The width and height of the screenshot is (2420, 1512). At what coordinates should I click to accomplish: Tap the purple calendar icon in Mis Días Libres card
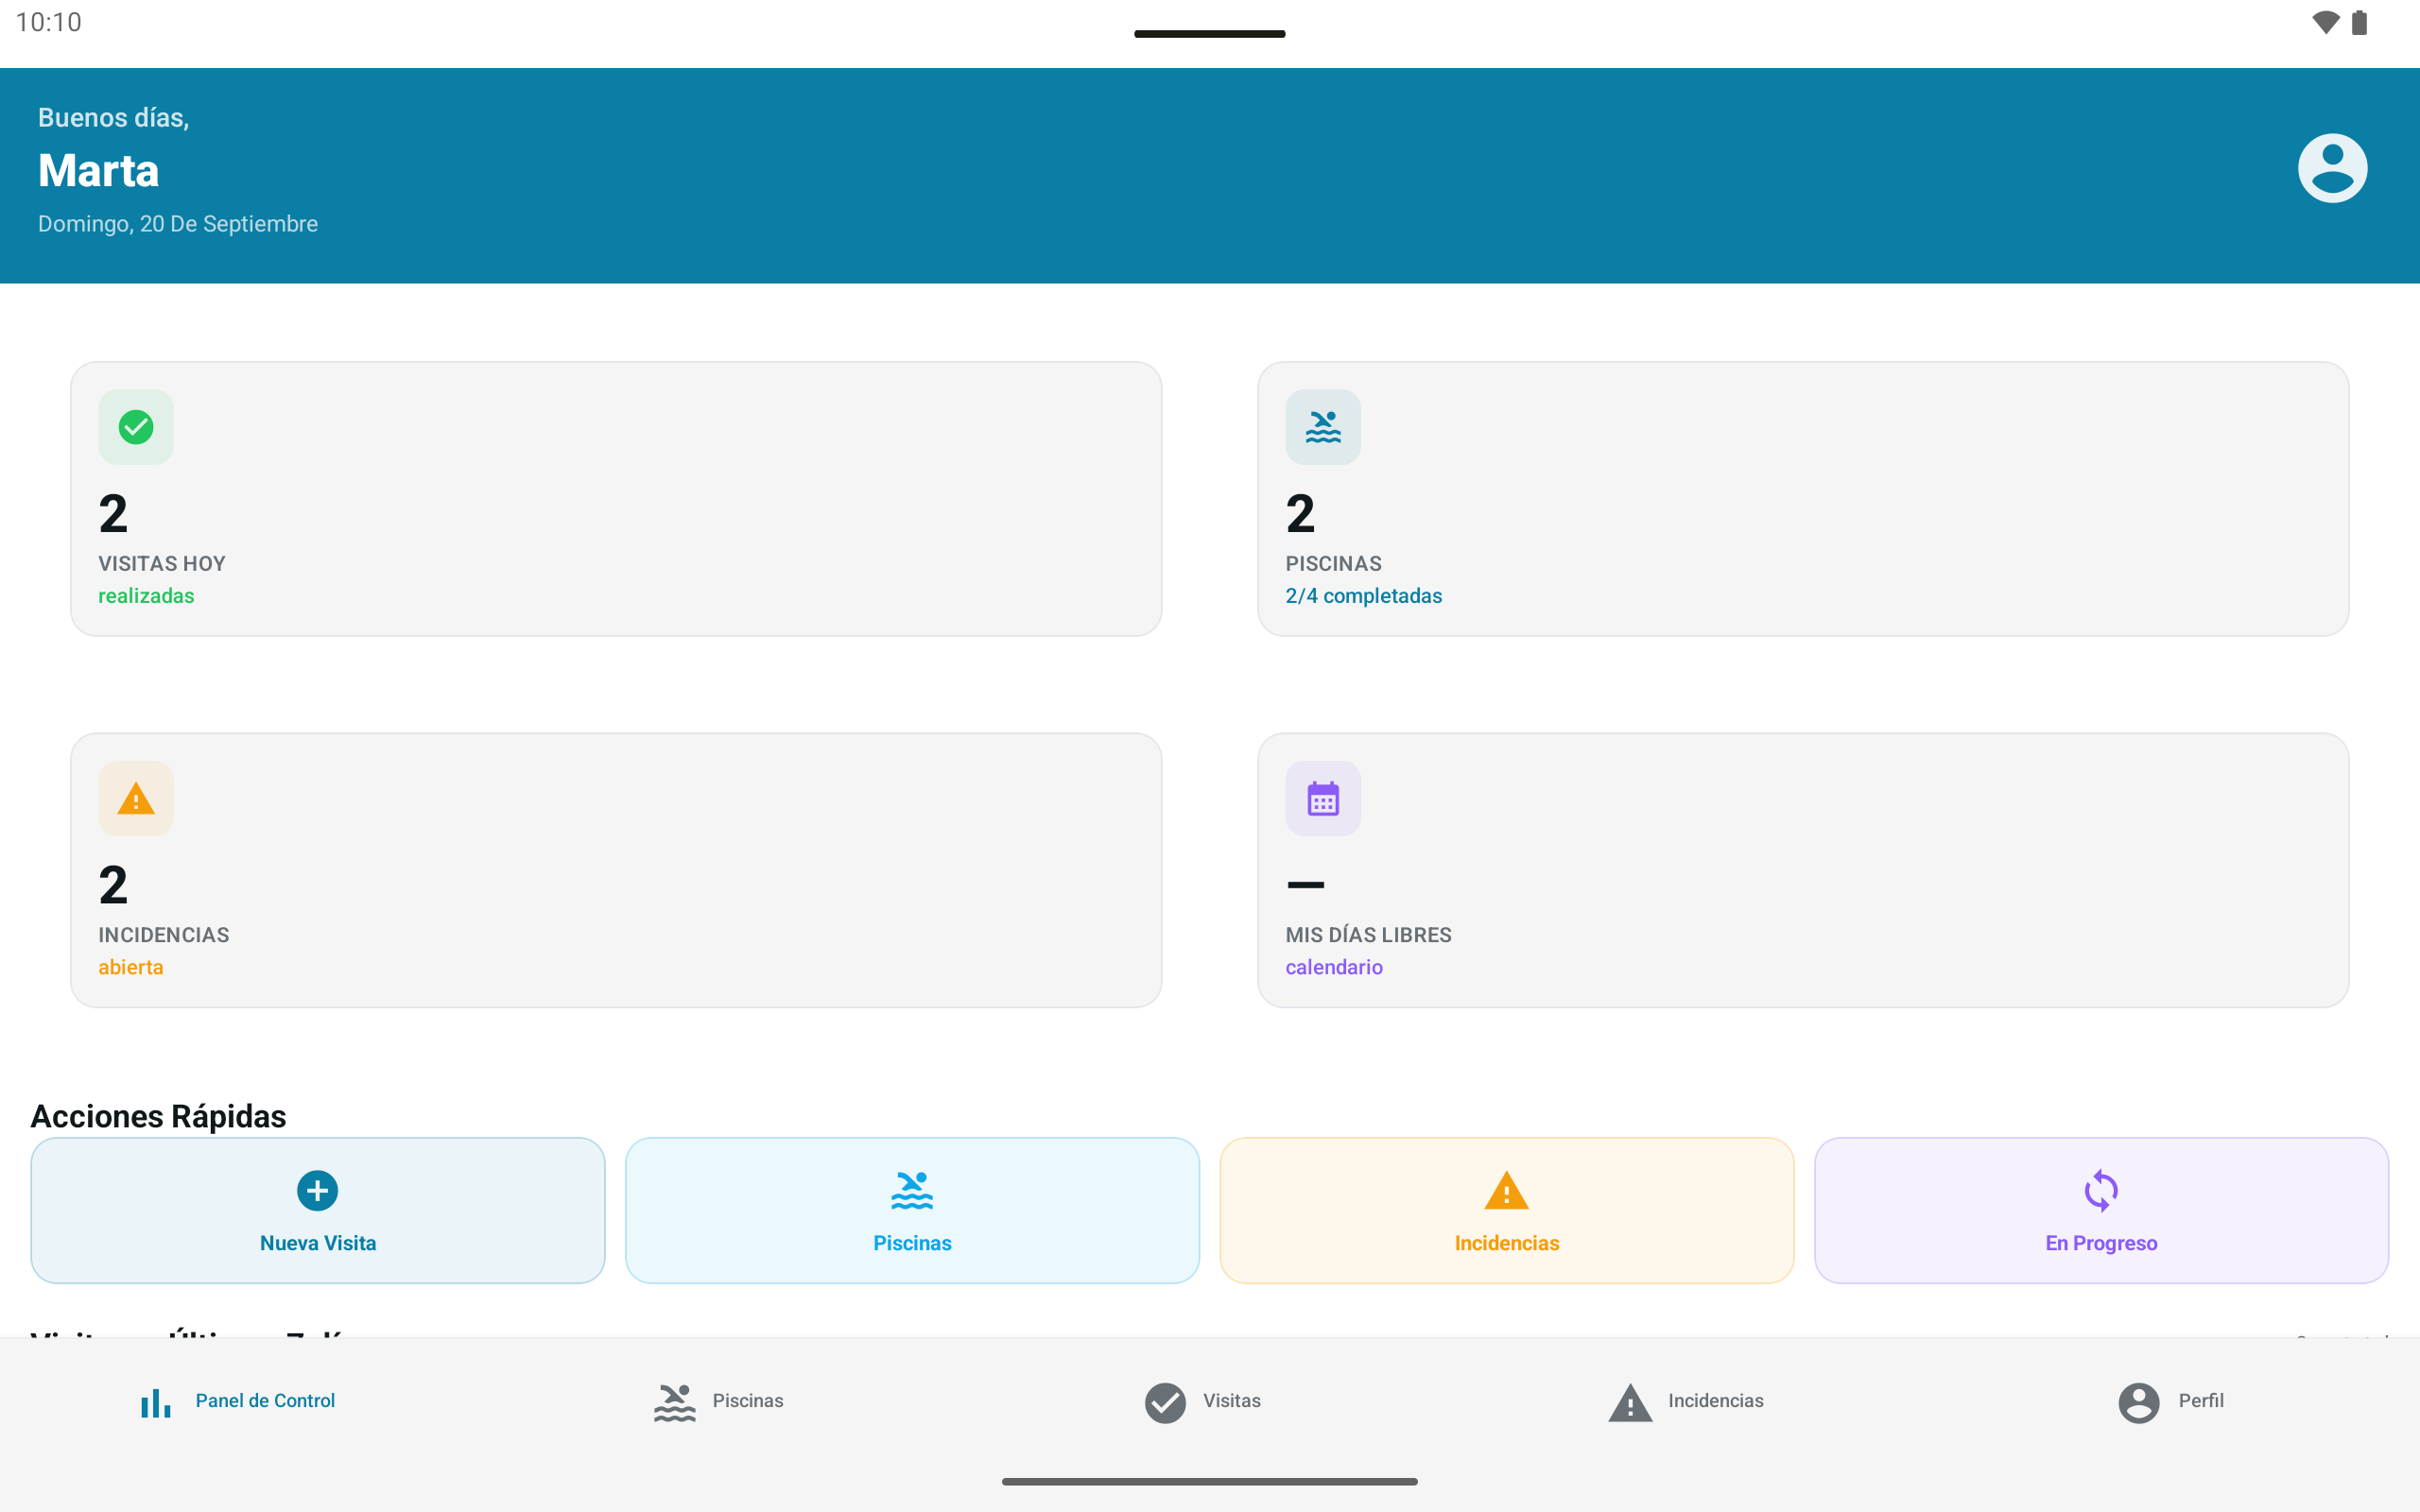1323,799
